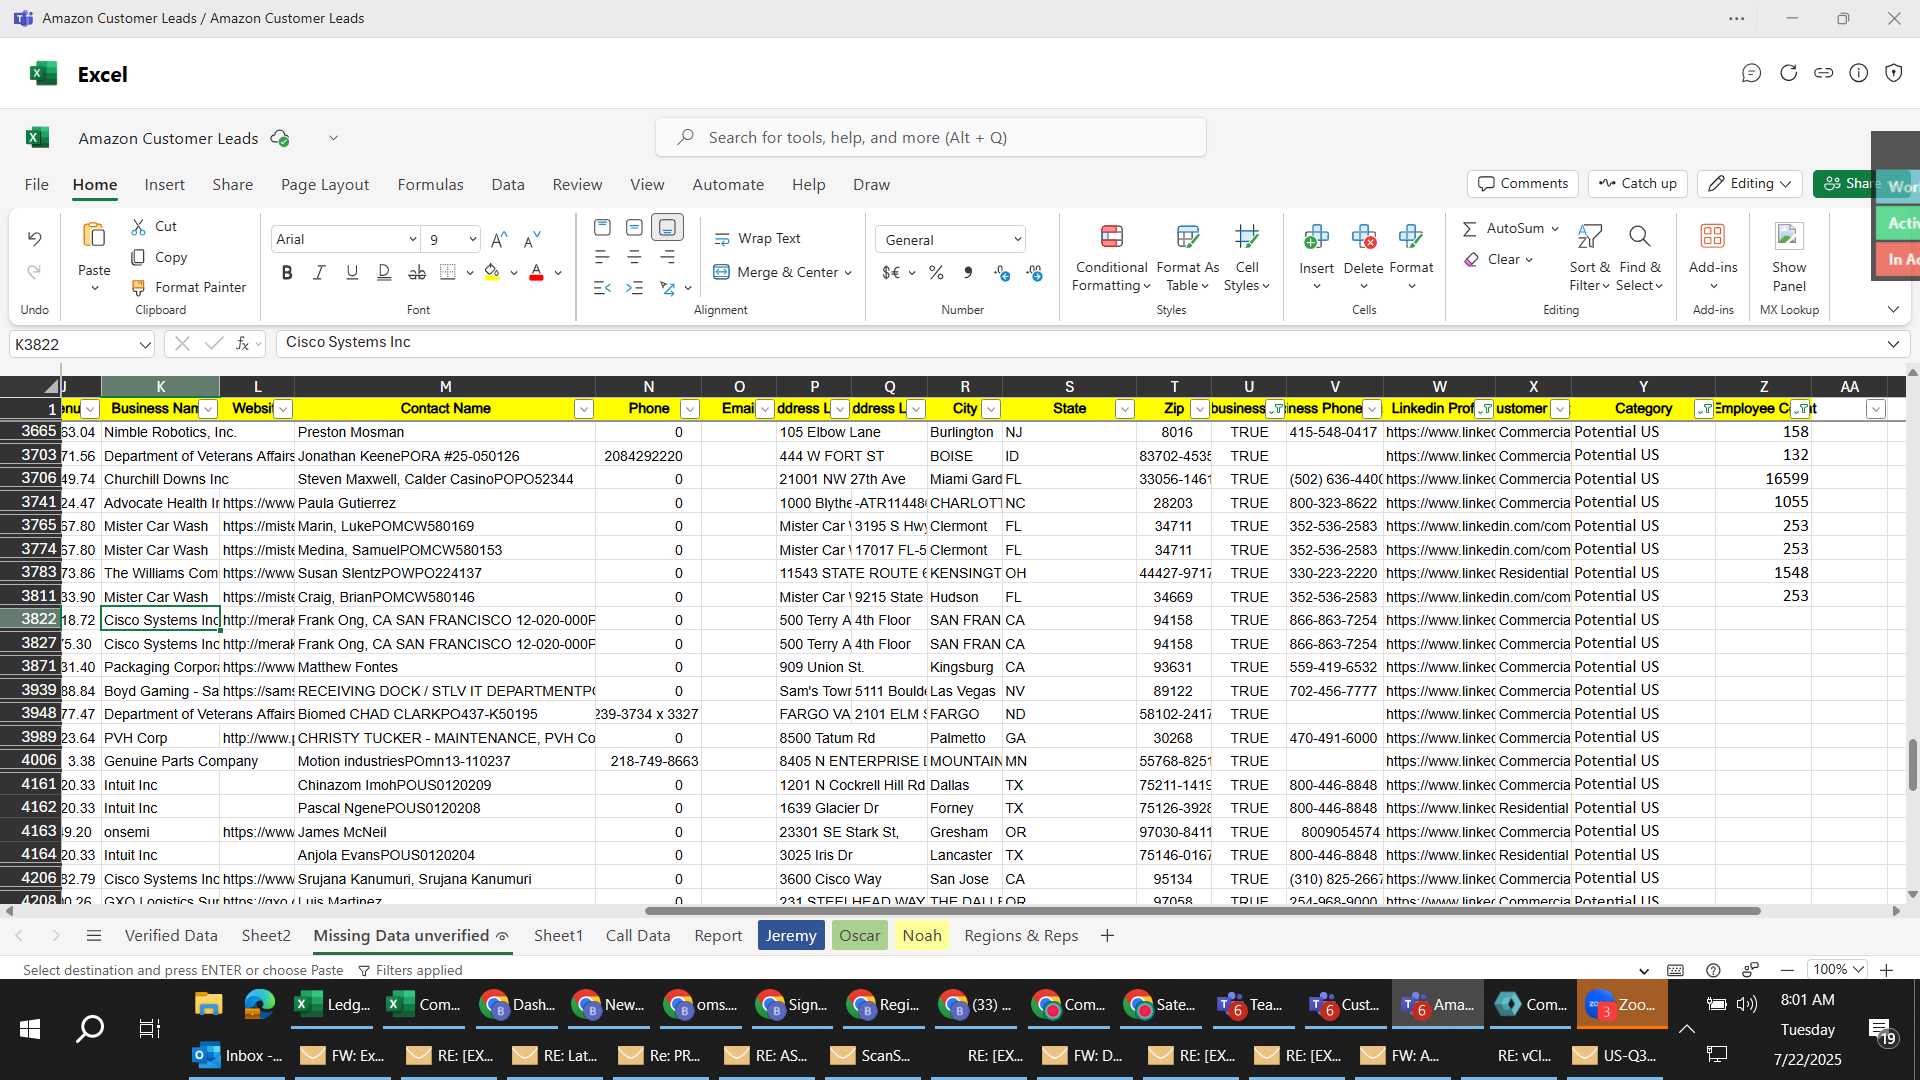The image size is (1920, 1080).
Task: Toggle Italic formatting
Action: tap(319, 272)
